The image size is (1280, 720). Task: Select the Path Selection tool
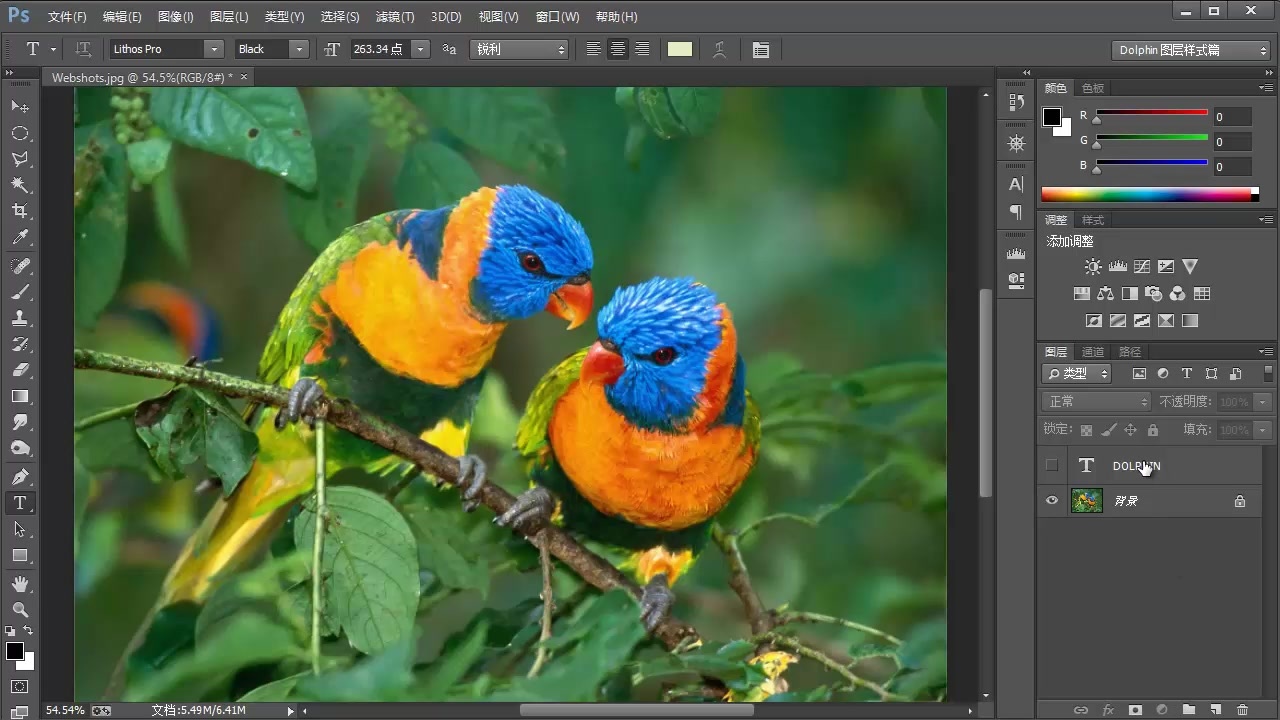(x=20, y=529)
